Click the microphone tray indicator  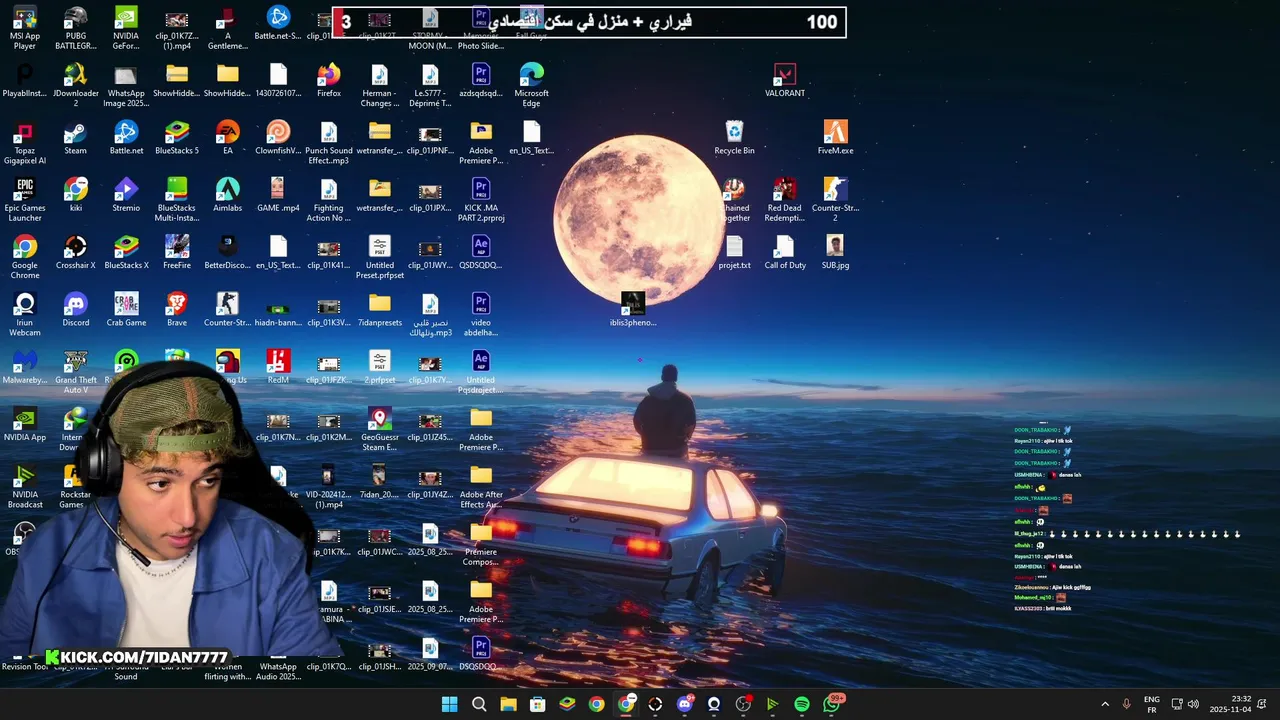click(1127, 704)
